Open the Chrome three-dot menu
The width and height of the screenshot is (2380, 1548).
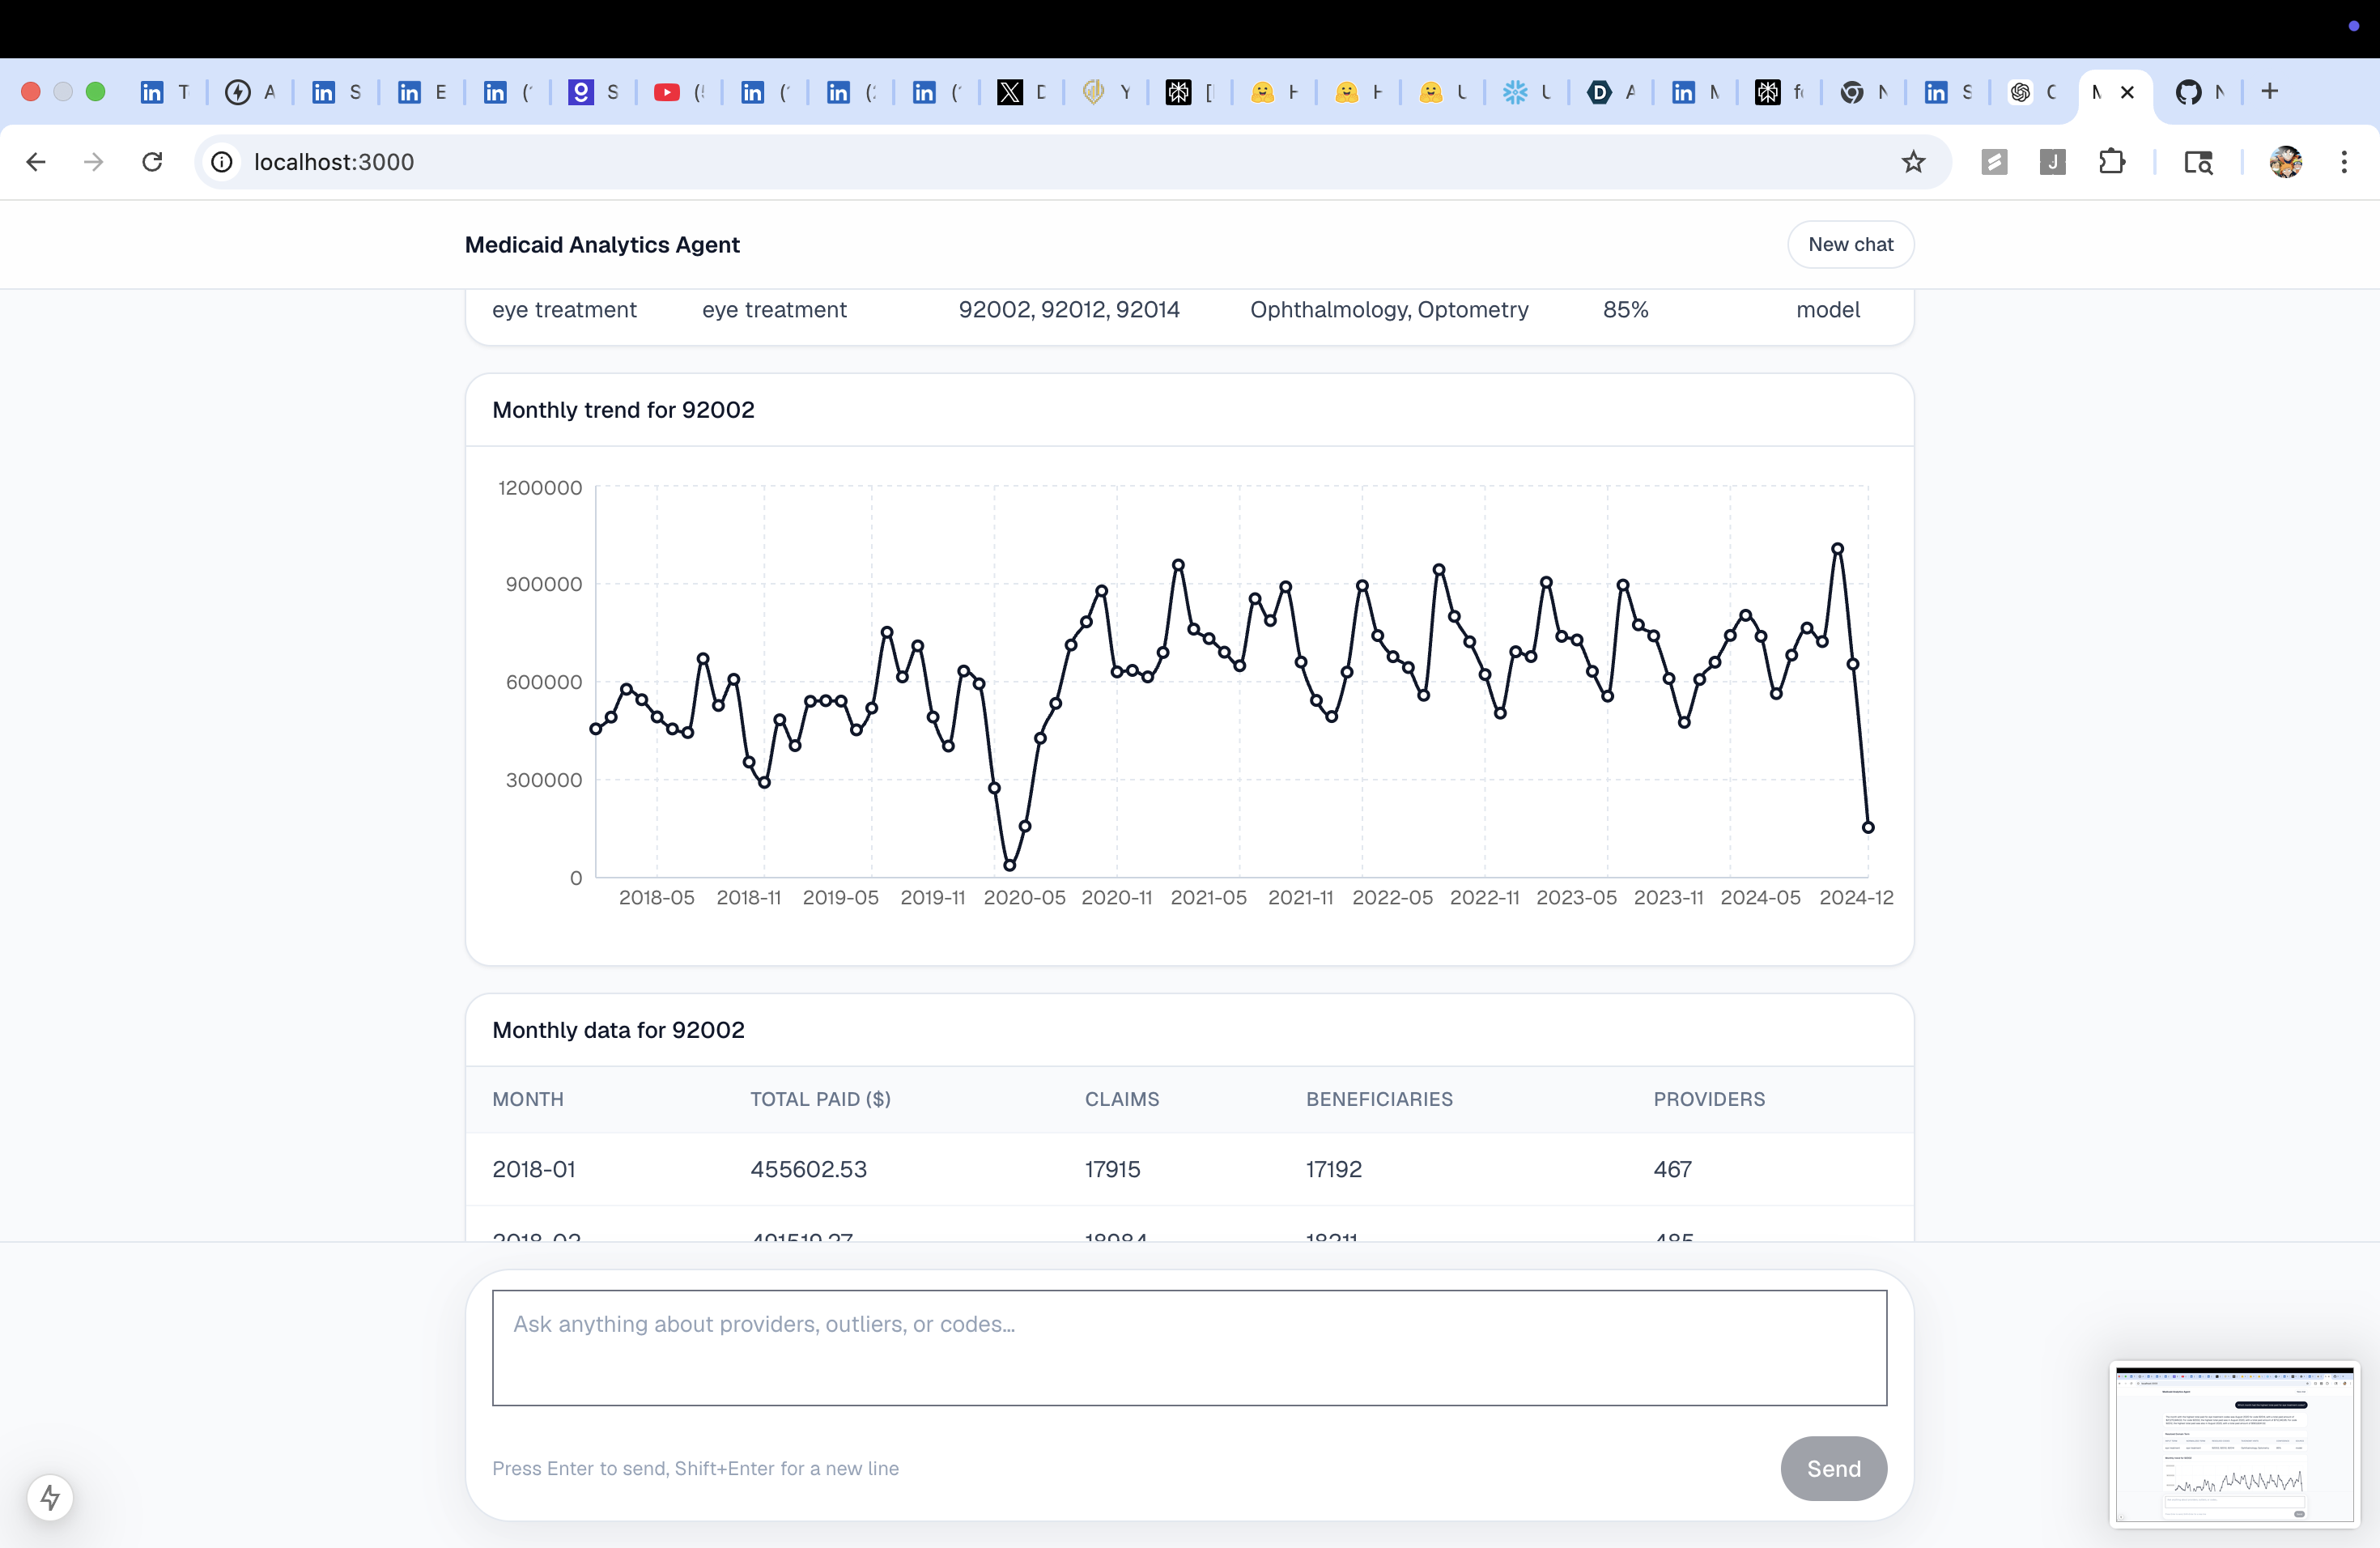(2344, 162)
